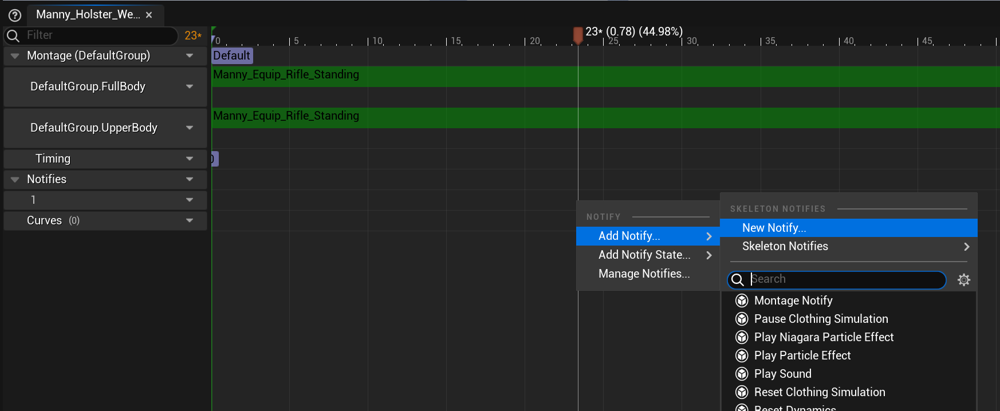The height and width of the screenshot is (411, 1000).
Task: Focus the notify Search field
Action: (x=837, y=280)
